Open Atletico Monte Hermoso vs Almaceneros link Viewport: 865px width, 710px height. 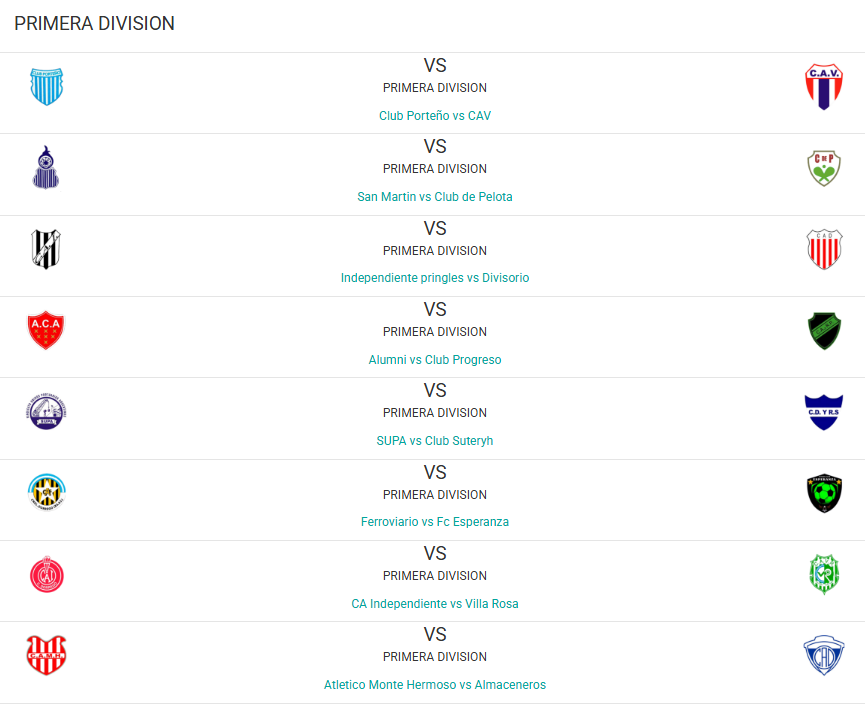click(435, 685)
